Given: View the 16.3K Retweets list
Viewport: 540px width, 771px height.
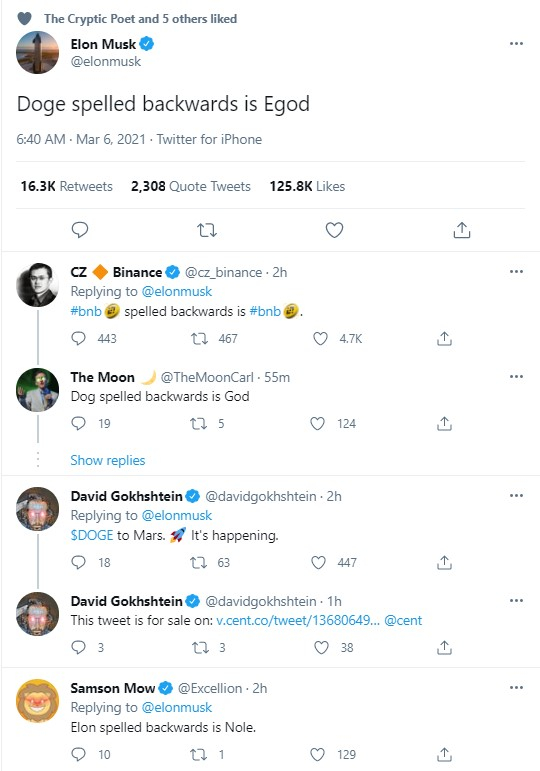Looking at the screenshot, I should click(x=66, y=186).
